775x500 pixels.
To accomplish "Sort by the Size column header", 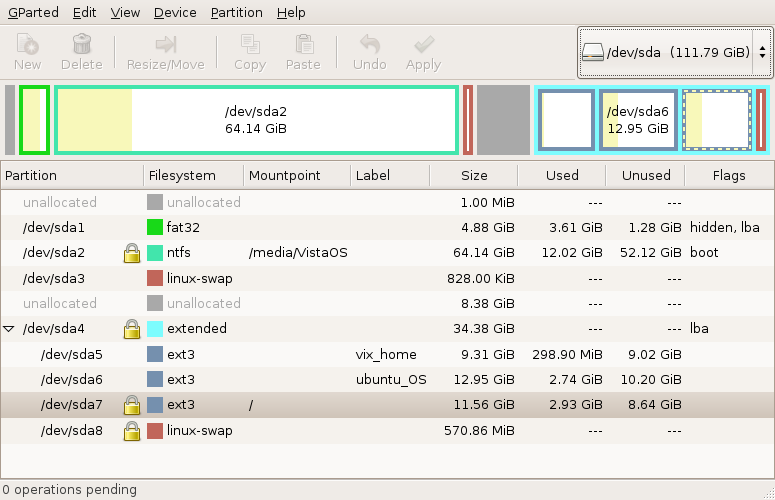I will coord(474,175).
